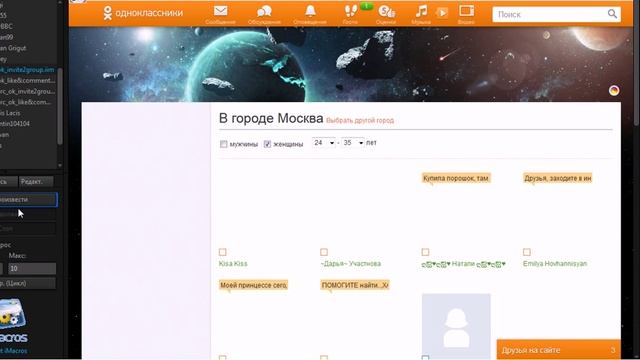
Task: Click the Макс loop count field
Action: [32, 269]
